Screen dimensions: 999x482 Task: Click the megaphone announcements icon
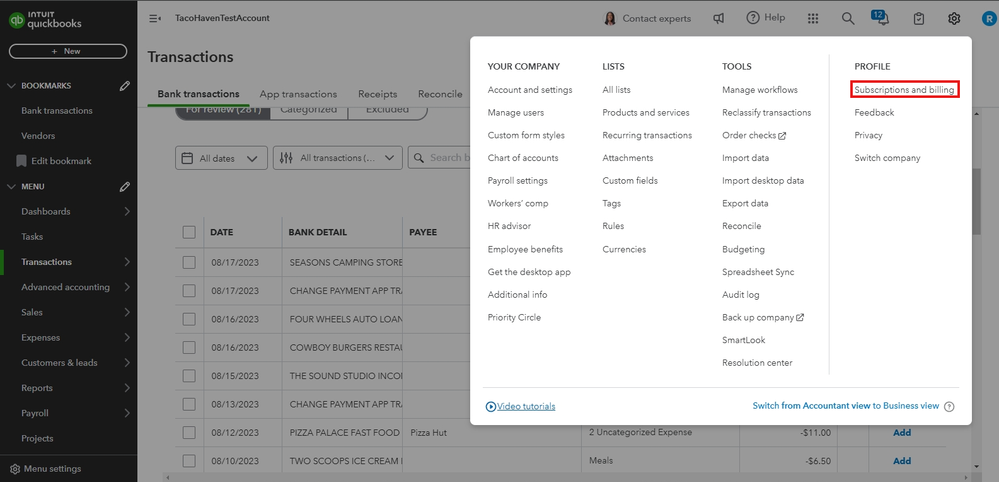click(x=718, y=18)
